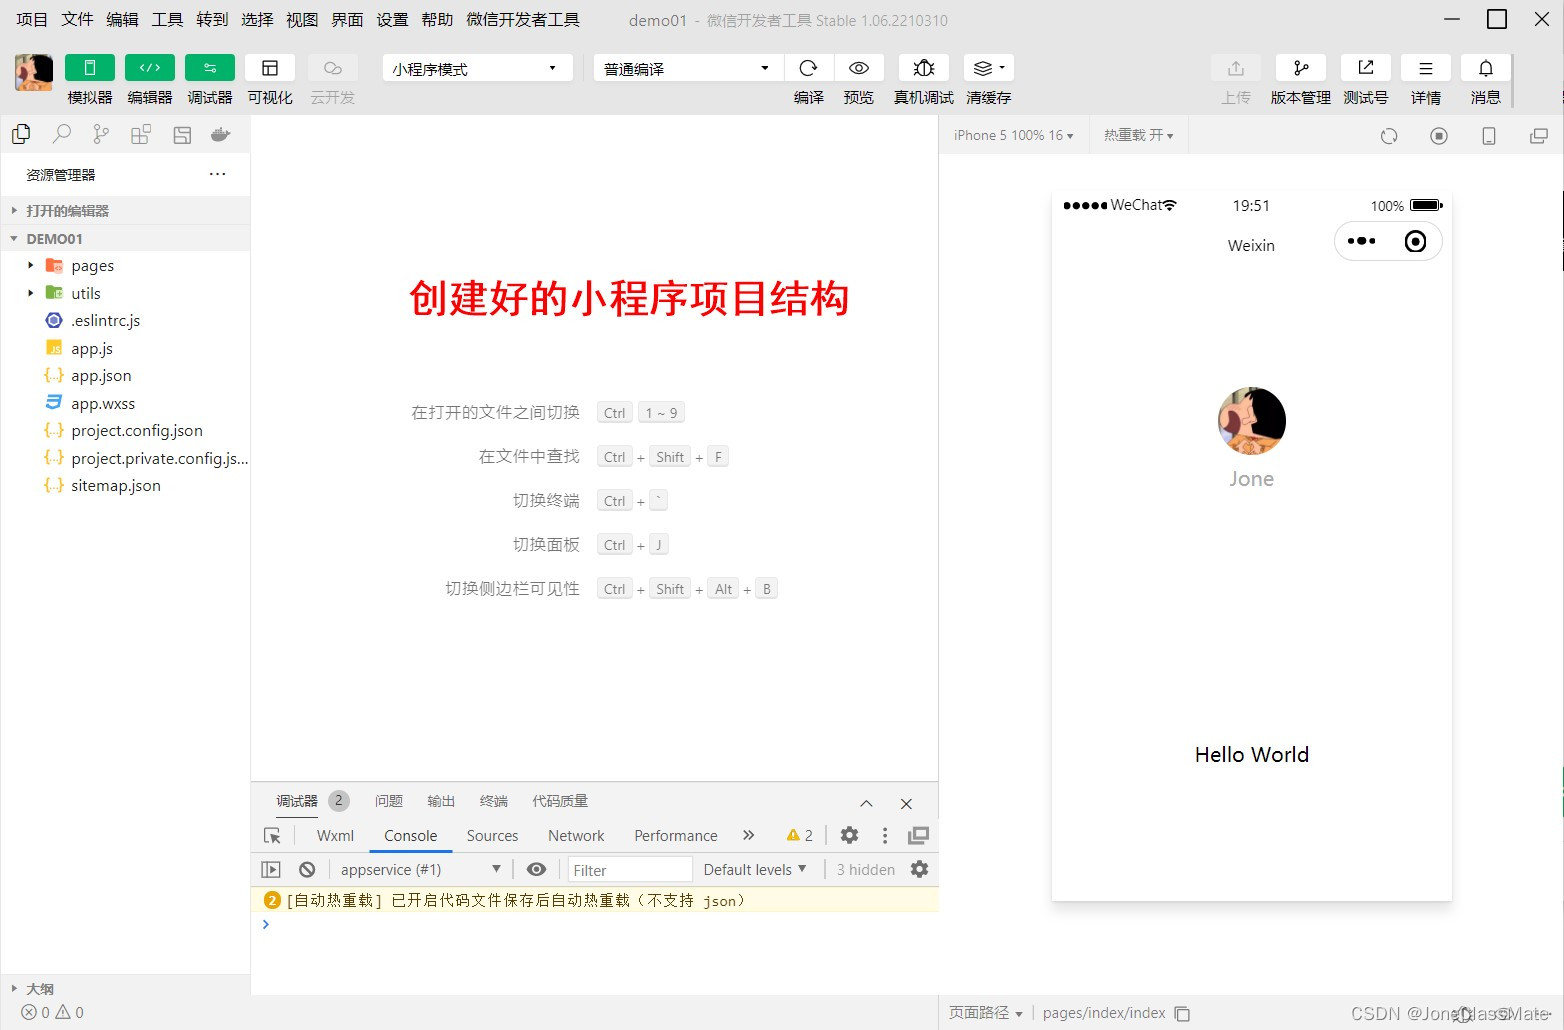Open real device debugging (真机调试)

point(923,68)
